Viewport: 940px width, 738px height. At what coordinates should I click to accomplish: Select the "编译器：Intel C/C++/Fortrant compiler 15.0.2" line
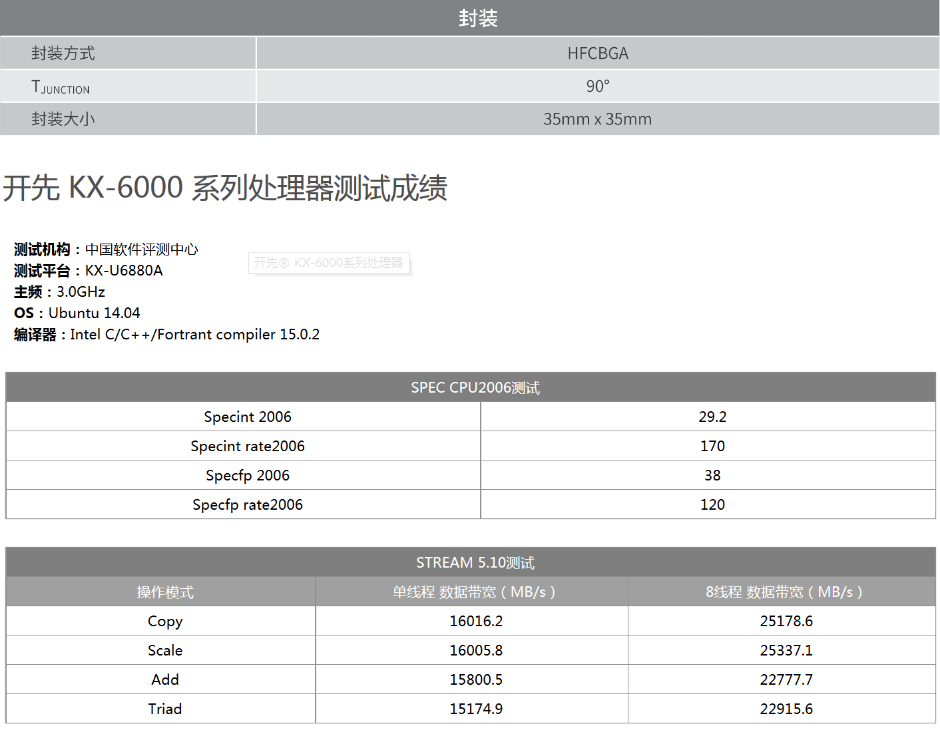coord(167,335)
